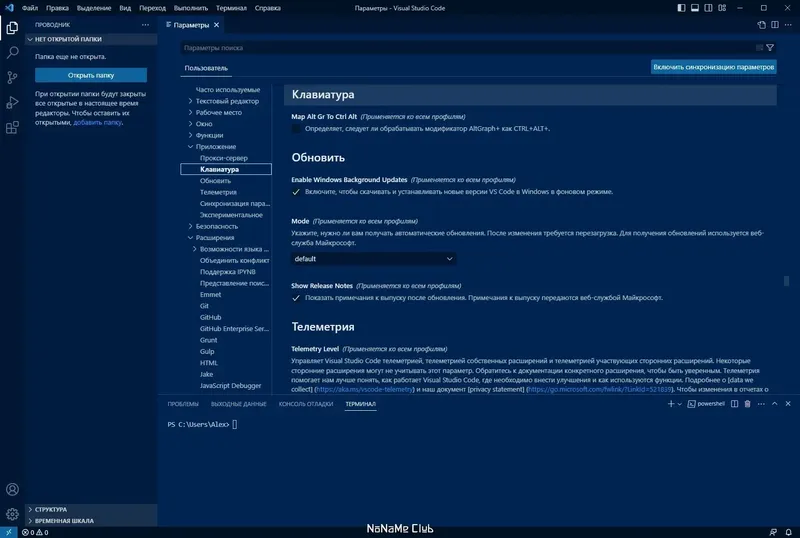The width and height of the screenshot is (800, 538).
Task: Click the remote window status bar icon
Action: [9, 532]
